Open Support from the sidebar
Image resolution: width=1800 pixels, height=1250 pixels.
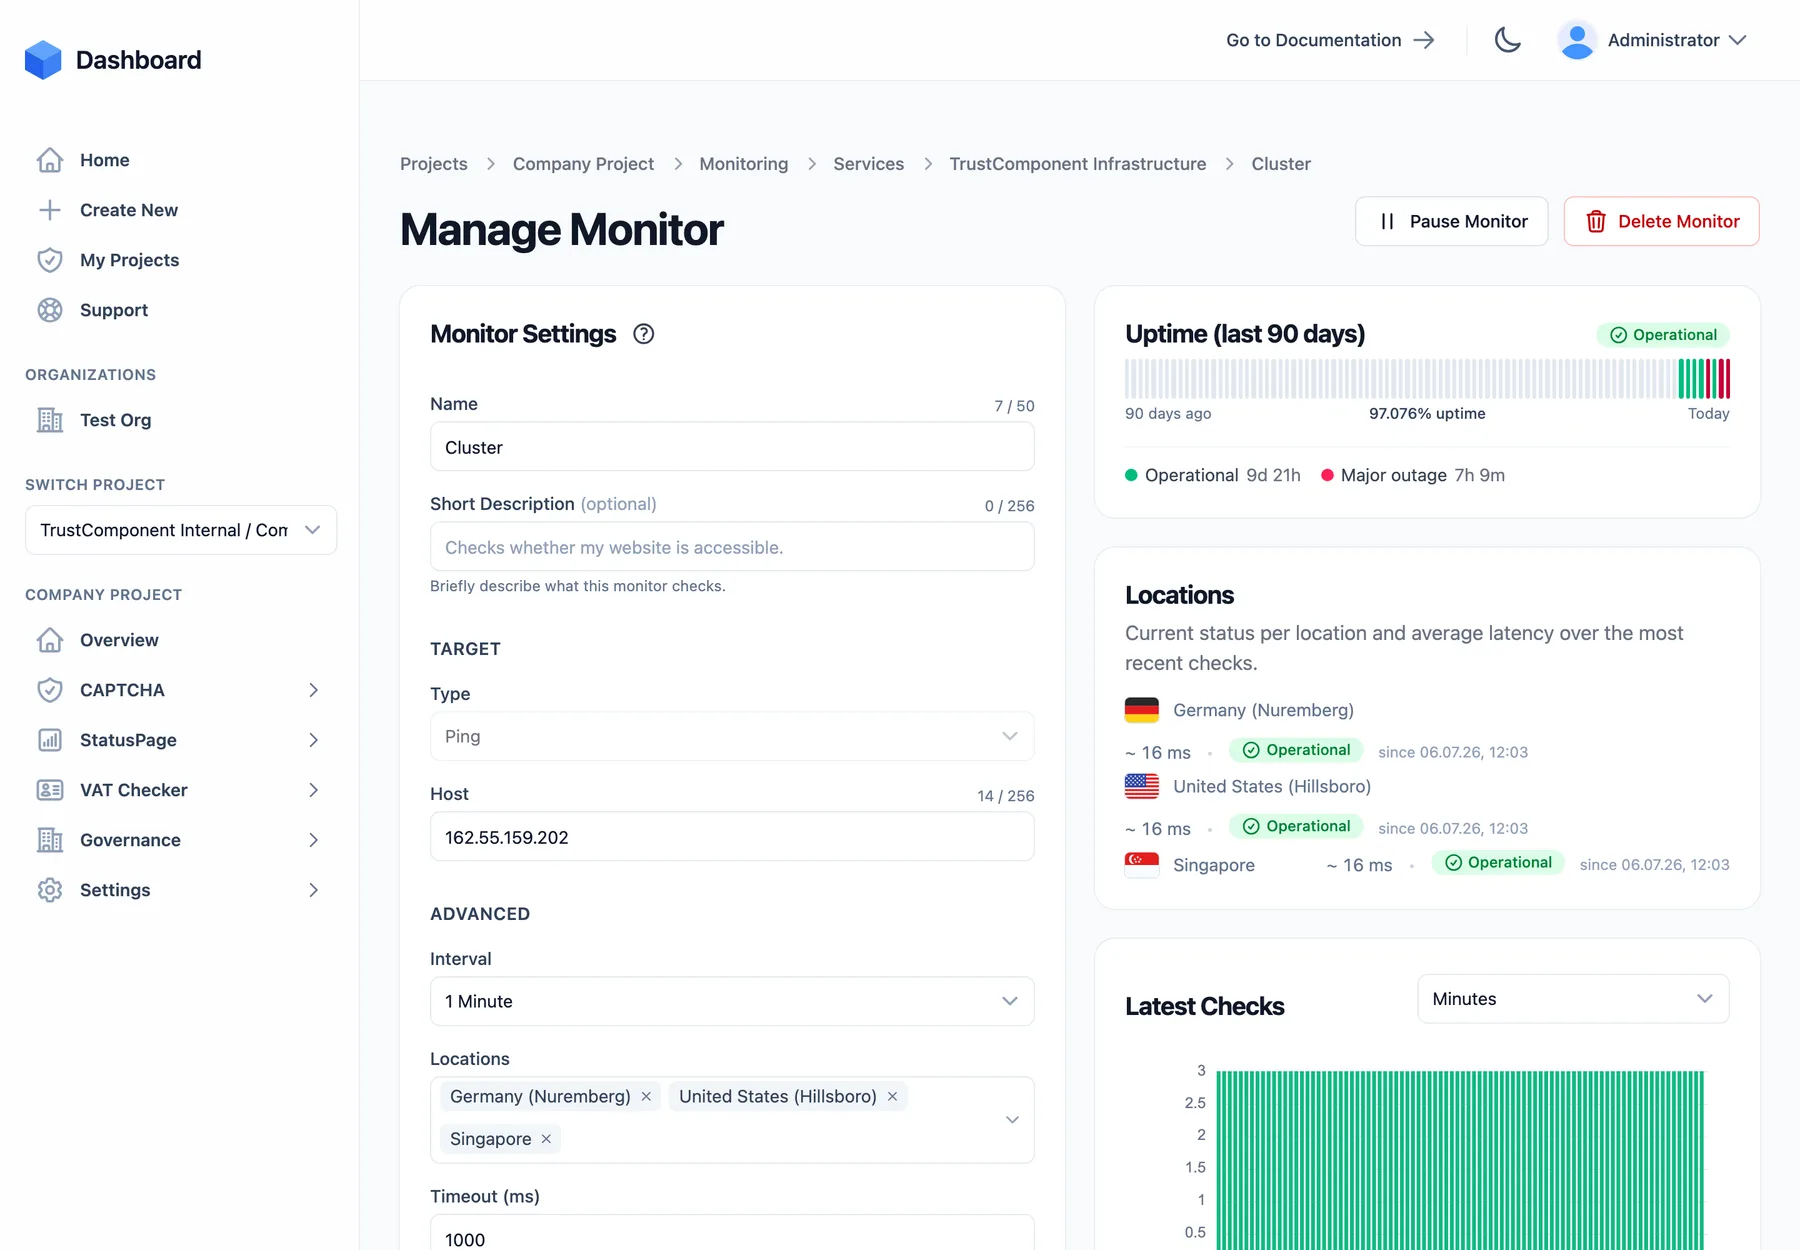[114, 310]
